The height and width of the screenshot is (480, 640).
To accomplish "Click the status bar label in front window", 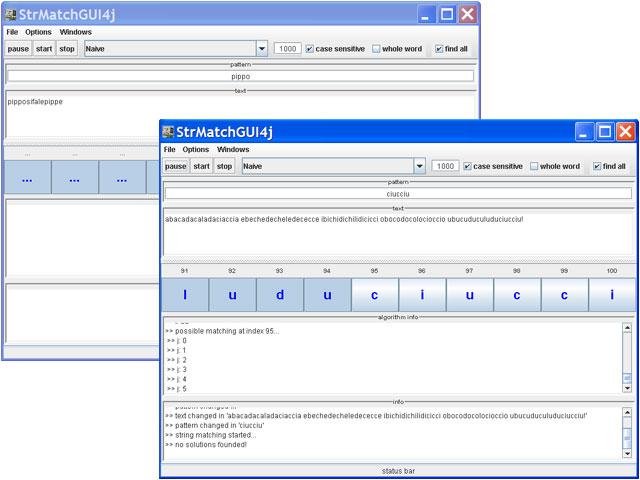I will click(x=398, y=471).
